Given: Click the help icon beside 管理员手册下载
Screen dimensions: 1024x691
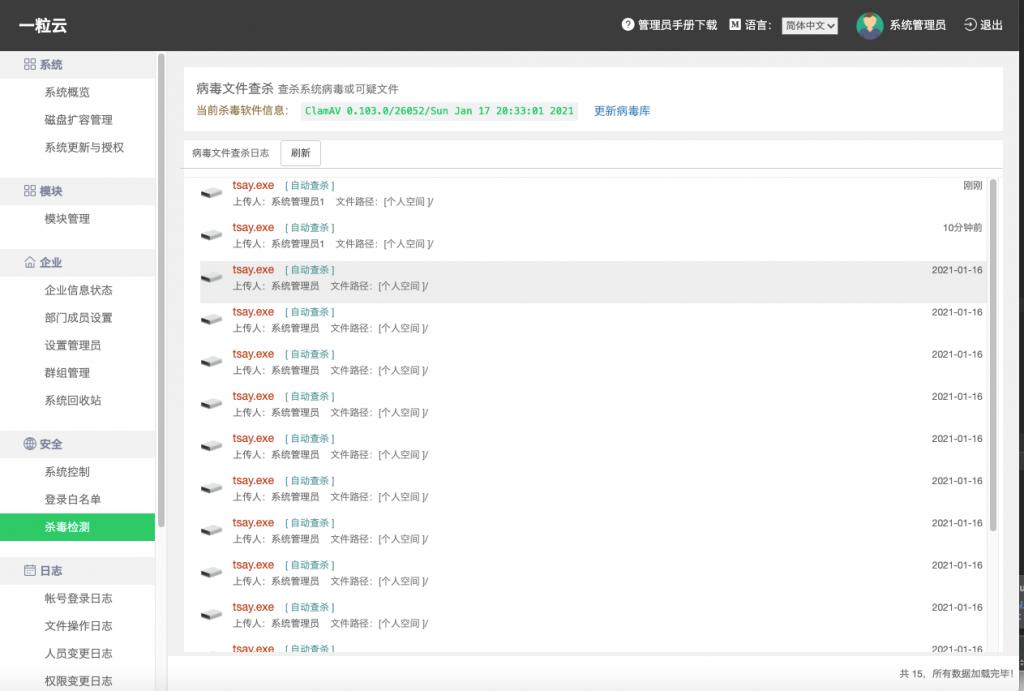Looking at the screenshot, I should point(628,25).
